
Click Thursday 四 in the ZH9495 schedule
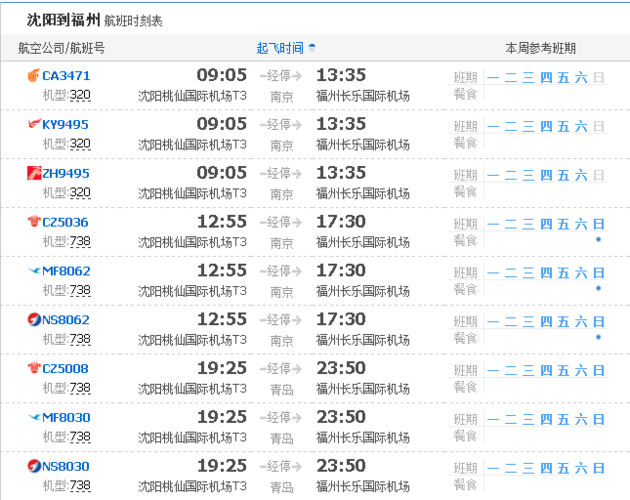(x=546, y=175)
